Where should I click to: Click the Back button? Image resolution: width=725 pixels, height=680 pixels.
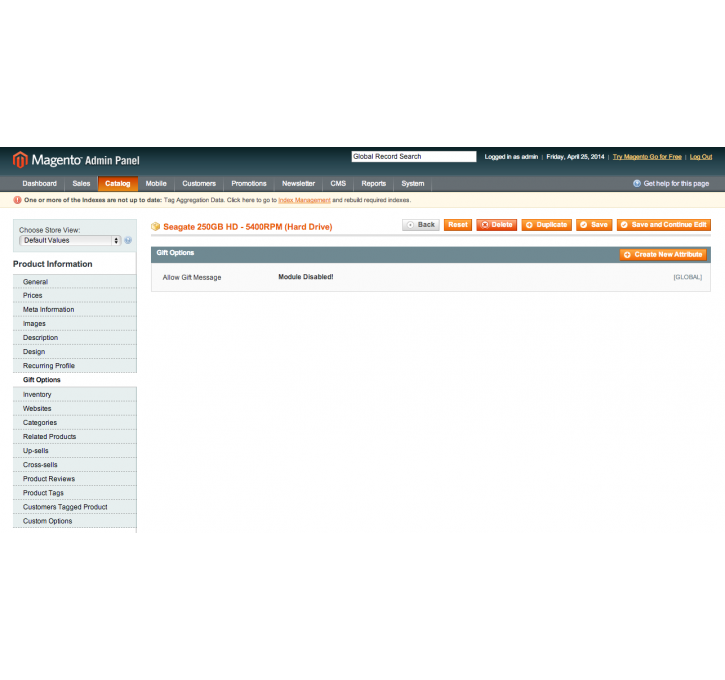421,225
